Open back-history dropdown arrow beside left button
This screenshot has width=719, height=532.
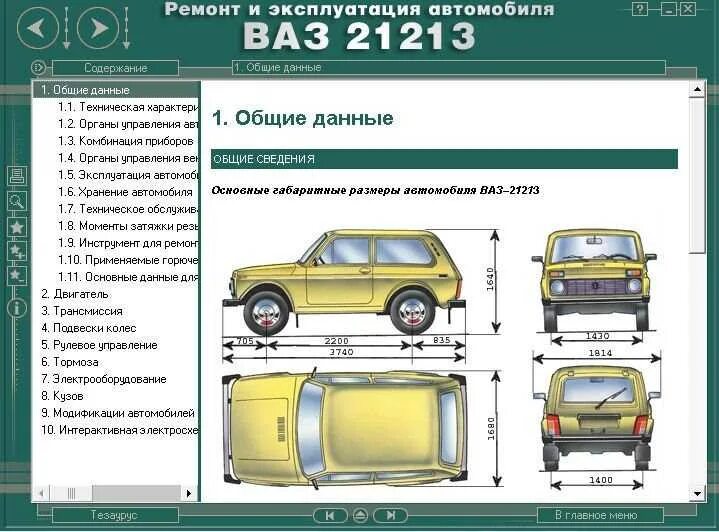pyautogui.click(x=66, y=28)
